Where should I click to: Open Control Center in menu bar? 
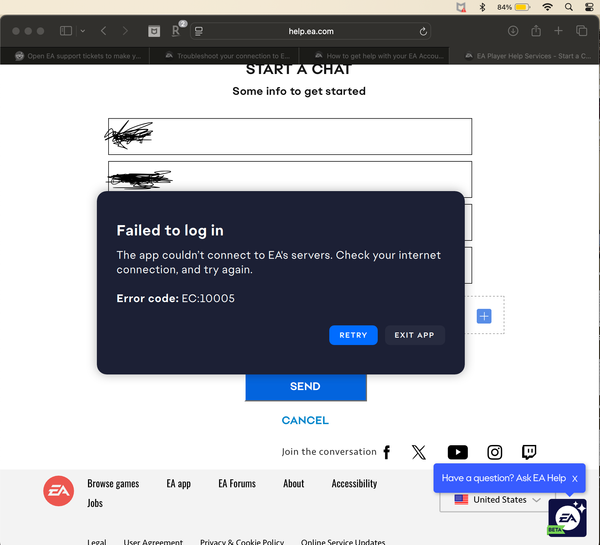[590, 7]
